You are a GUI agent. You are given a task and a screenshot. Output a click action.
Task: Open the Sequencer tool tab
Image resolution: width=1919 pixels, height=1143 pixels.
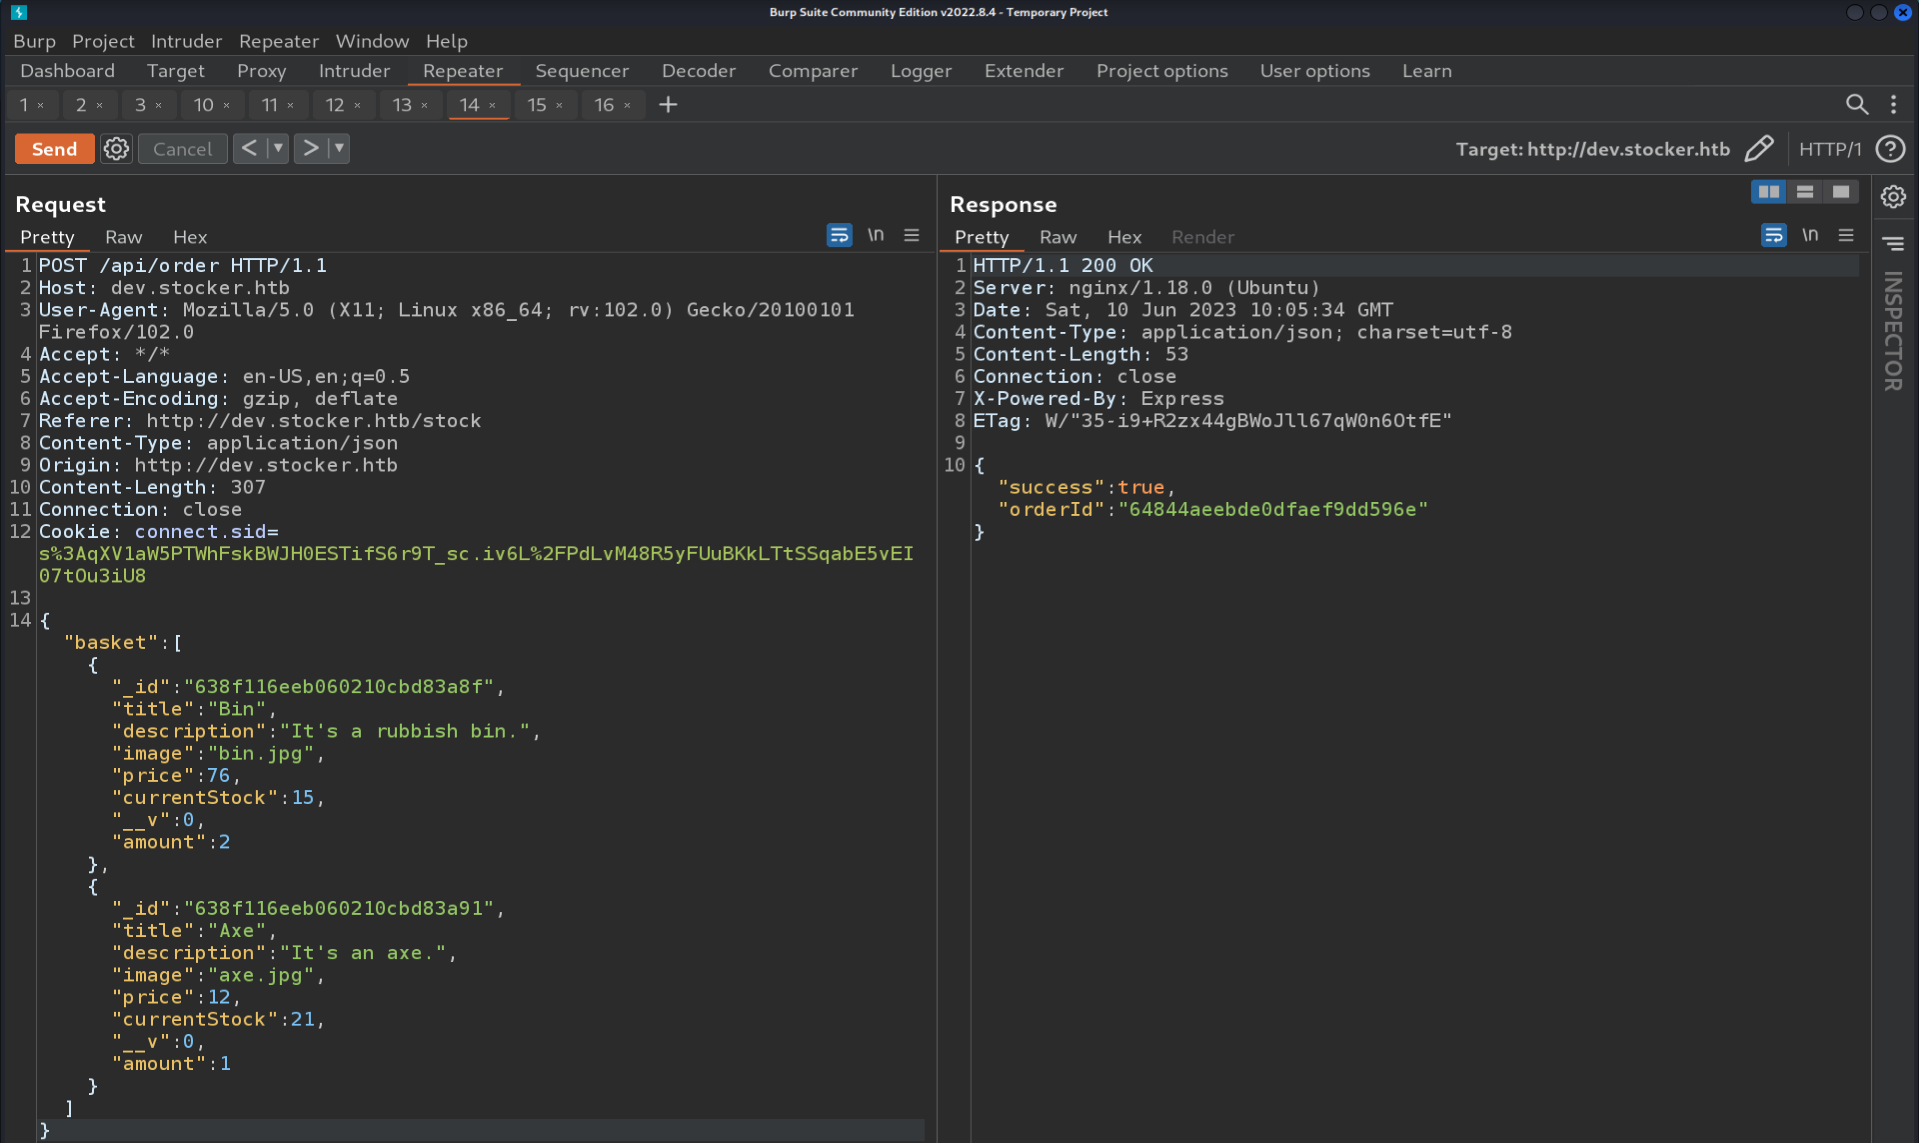(x=581, y=71)
